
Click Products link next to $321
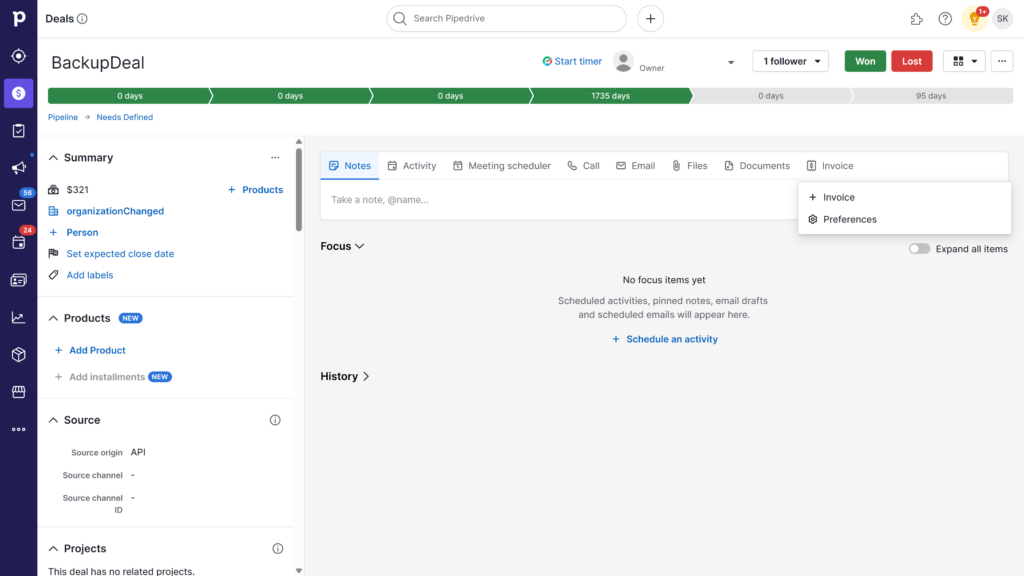255,189
